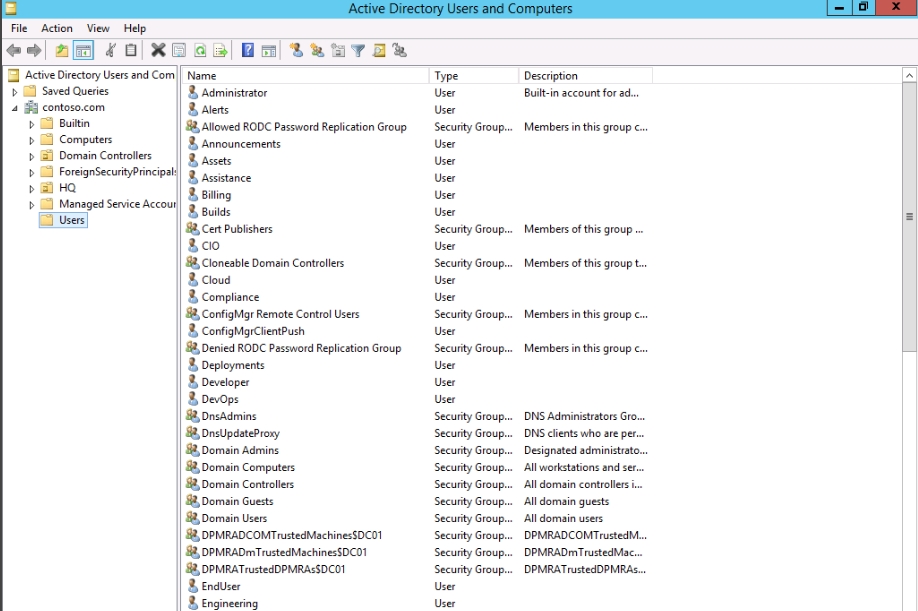This screenshot has width=918, height=611.
Task: Select the Domain Users group
Action: pos(234,519)
